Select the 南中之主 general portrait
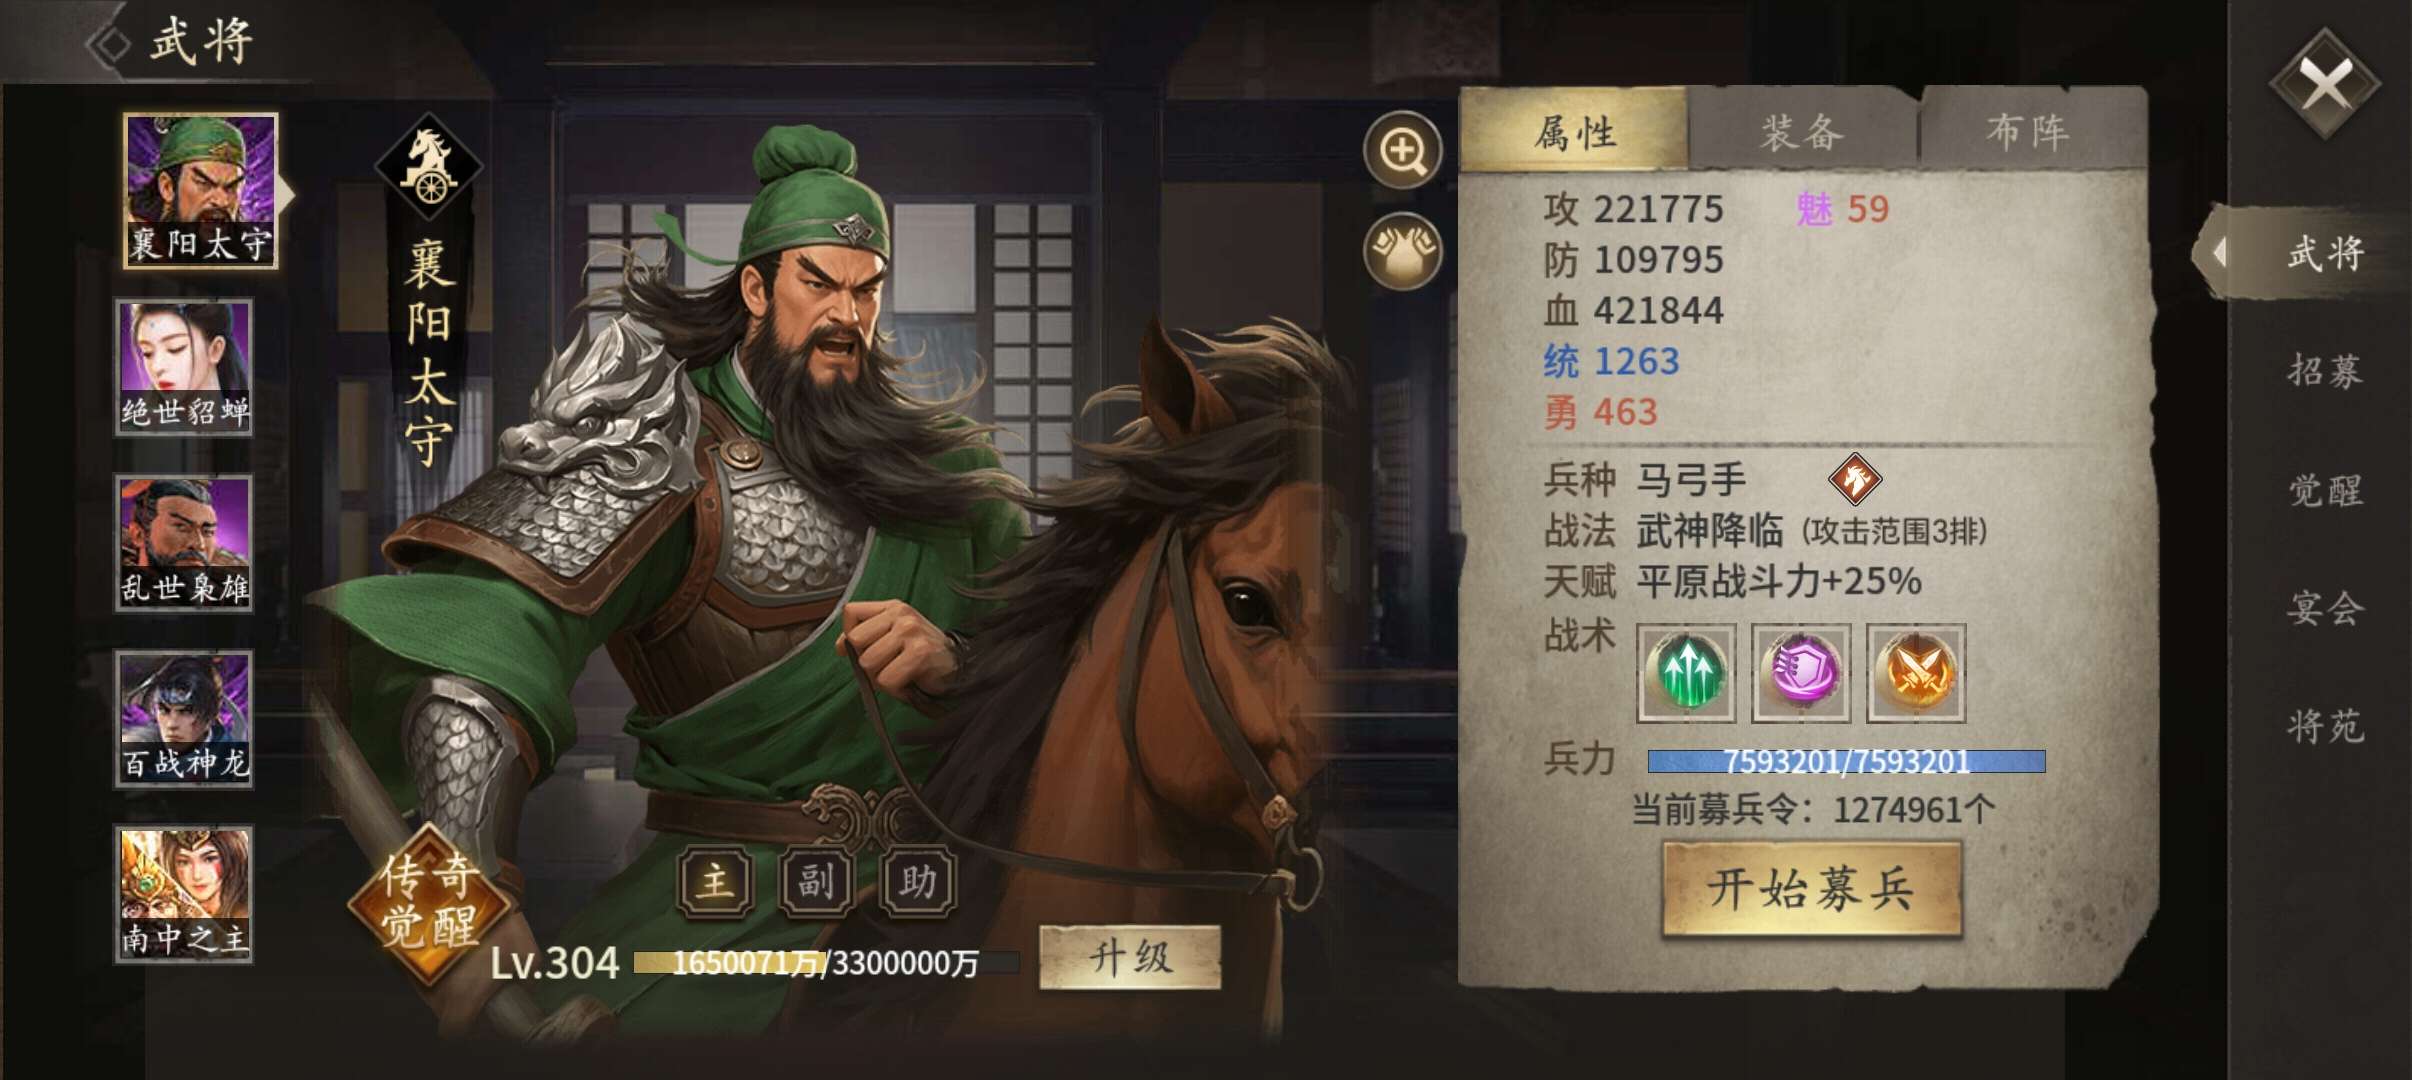Image resolution: width=2412 pixels, height=1080 pixels. 184,894
